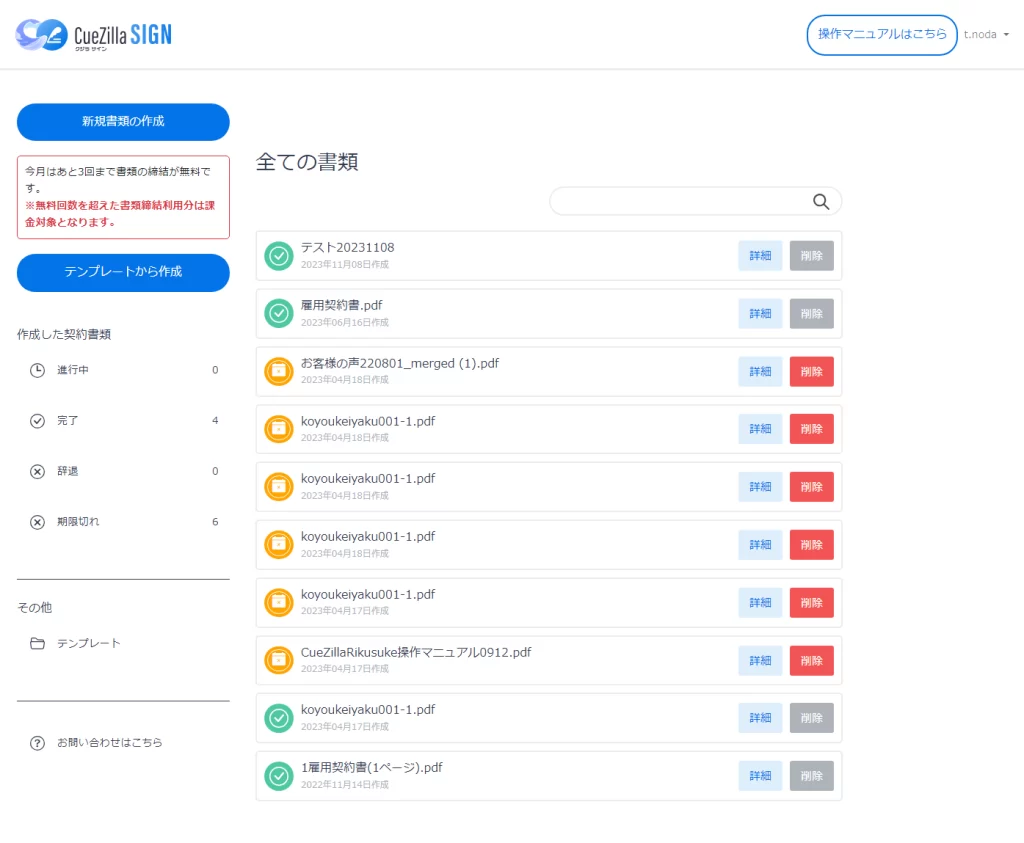Click the checkmark icon for 完了
This screenshot has height=843, width=1024.
point(37,421)
